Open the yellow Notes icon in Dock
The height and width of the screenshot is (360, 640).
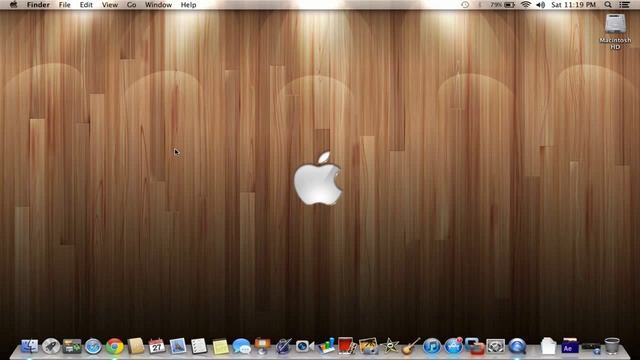point(220,347)
